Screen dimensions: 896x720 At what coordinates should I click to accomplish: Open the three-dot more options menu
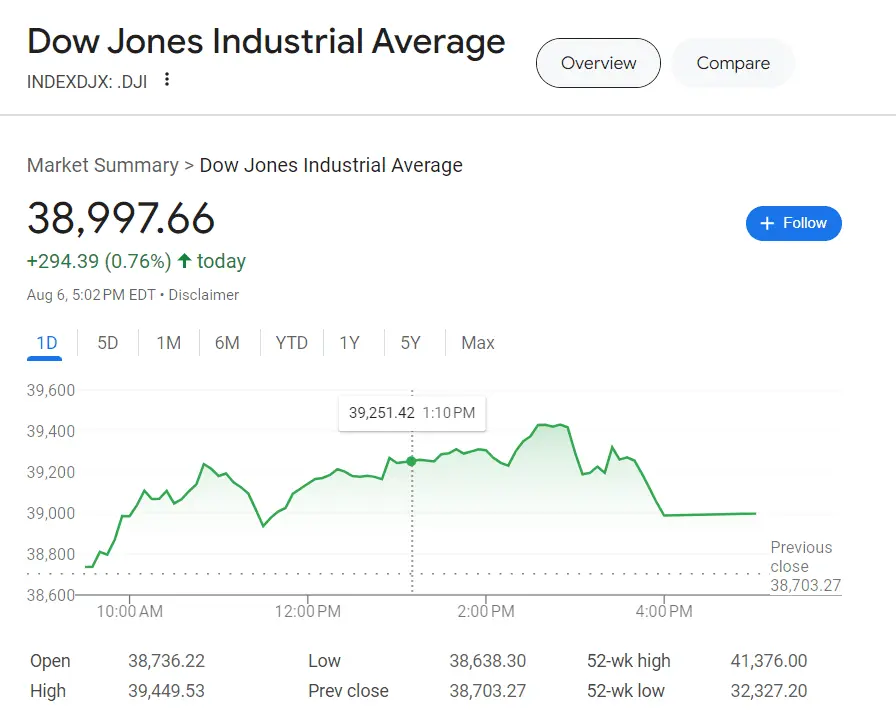(167, 80)
